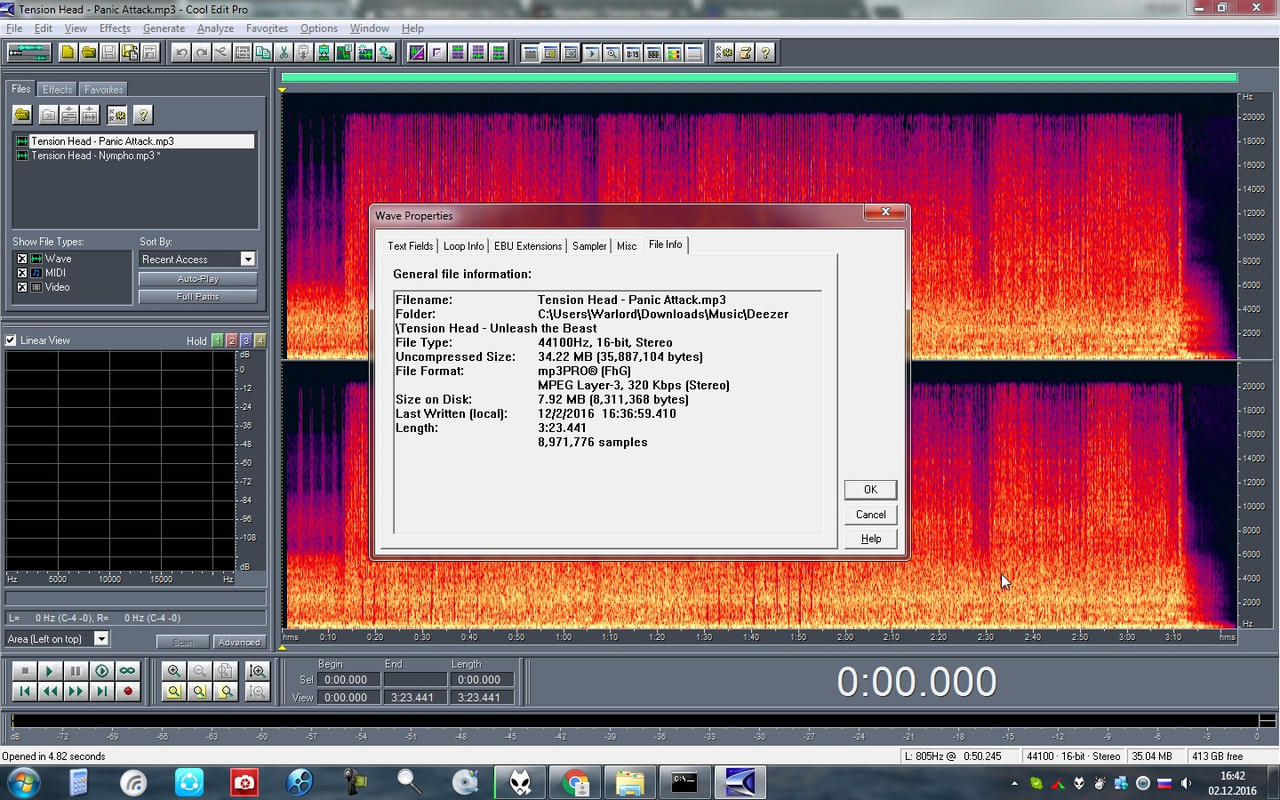Click the Open File folder icon in Files panel
The width and height of the screenshot is (1280, 800).
coord(22,115)
